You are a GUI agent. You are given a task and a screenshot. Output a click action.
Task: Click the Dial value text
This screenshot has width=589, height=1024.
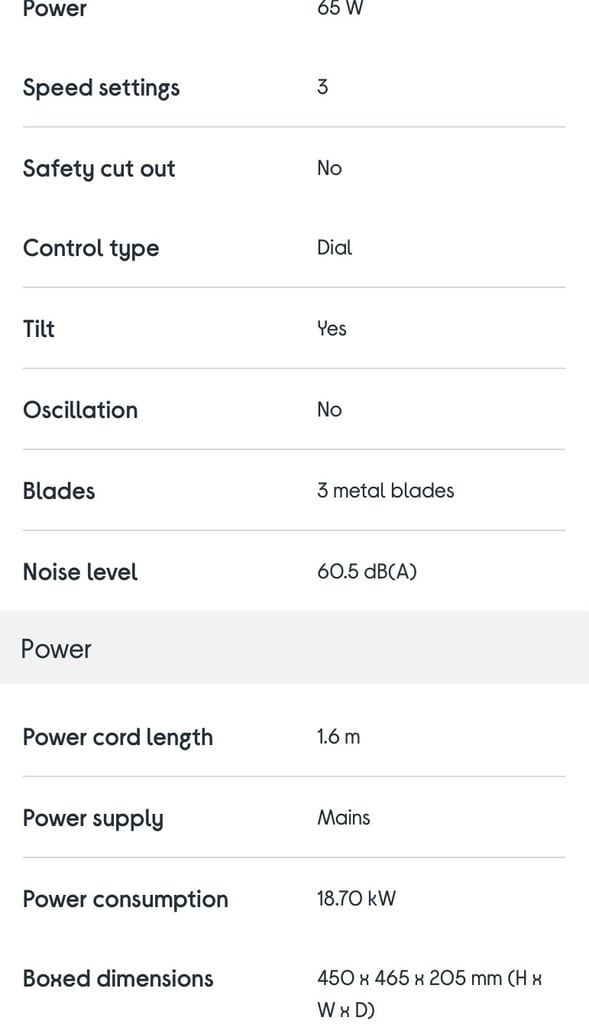click(334, 248)
